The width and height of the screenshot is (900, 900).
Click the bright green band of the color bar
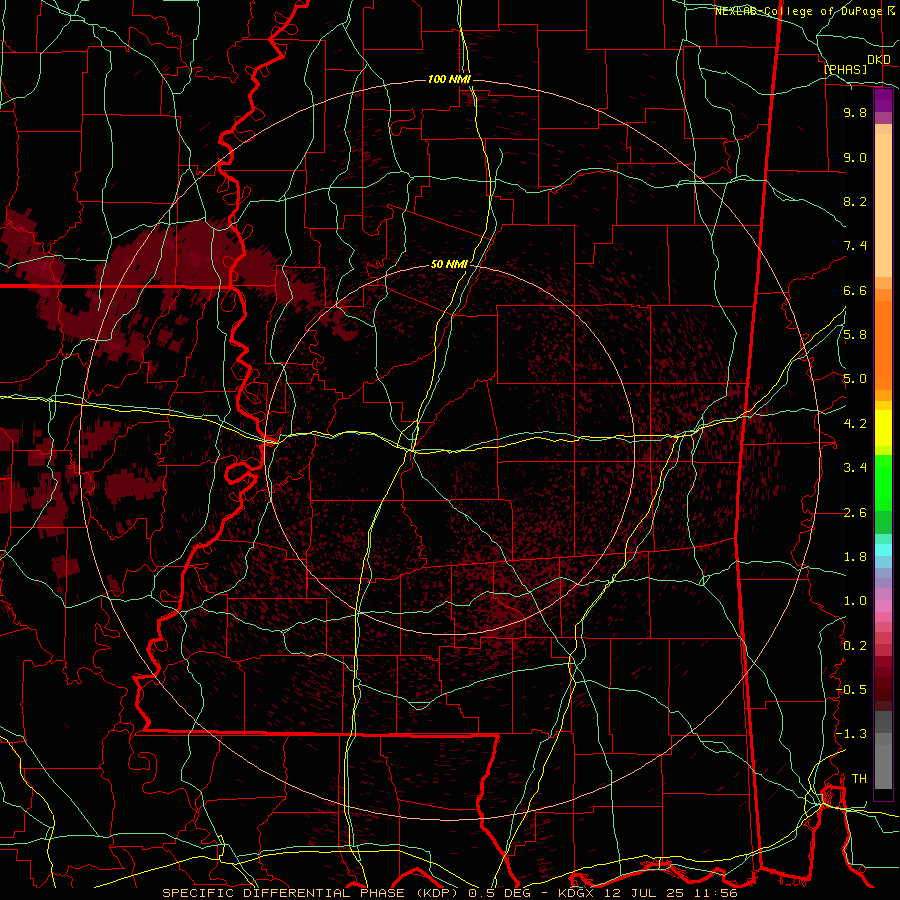(883, 482)
